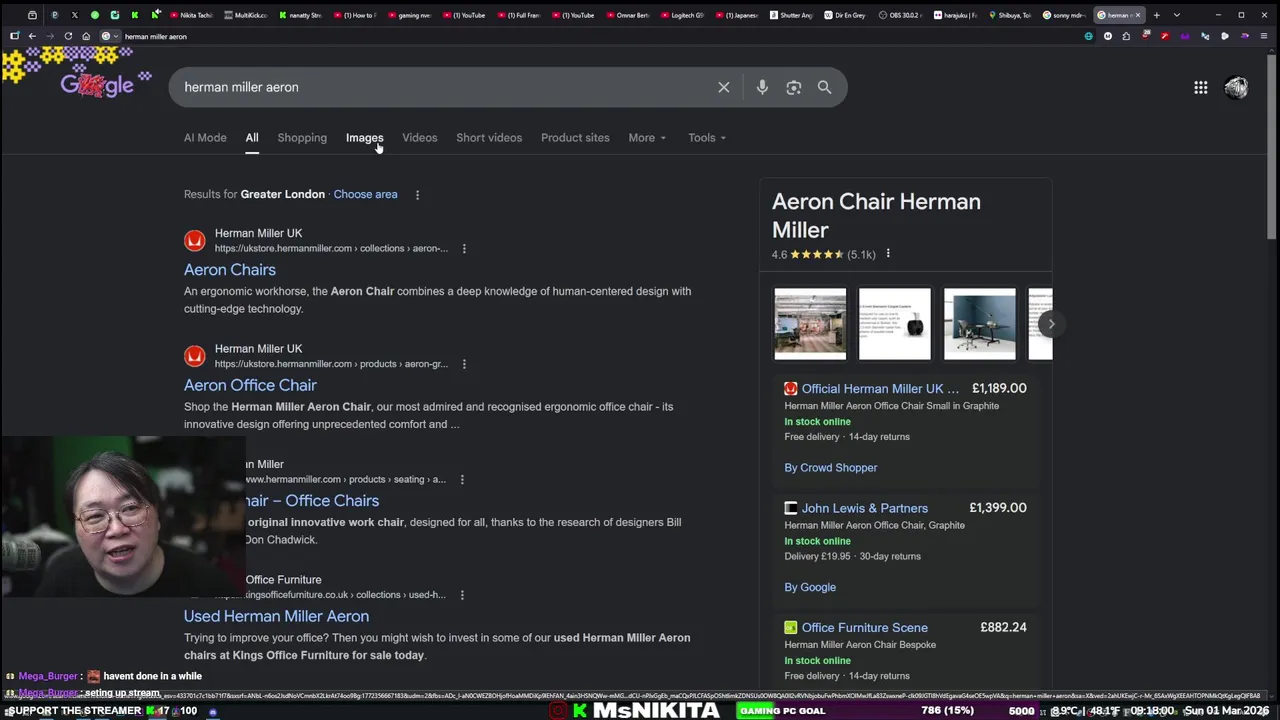Go back using the browser back arrow
Image resolution: width=1280 pixels, height=720 pixels.
coord(32,36)
